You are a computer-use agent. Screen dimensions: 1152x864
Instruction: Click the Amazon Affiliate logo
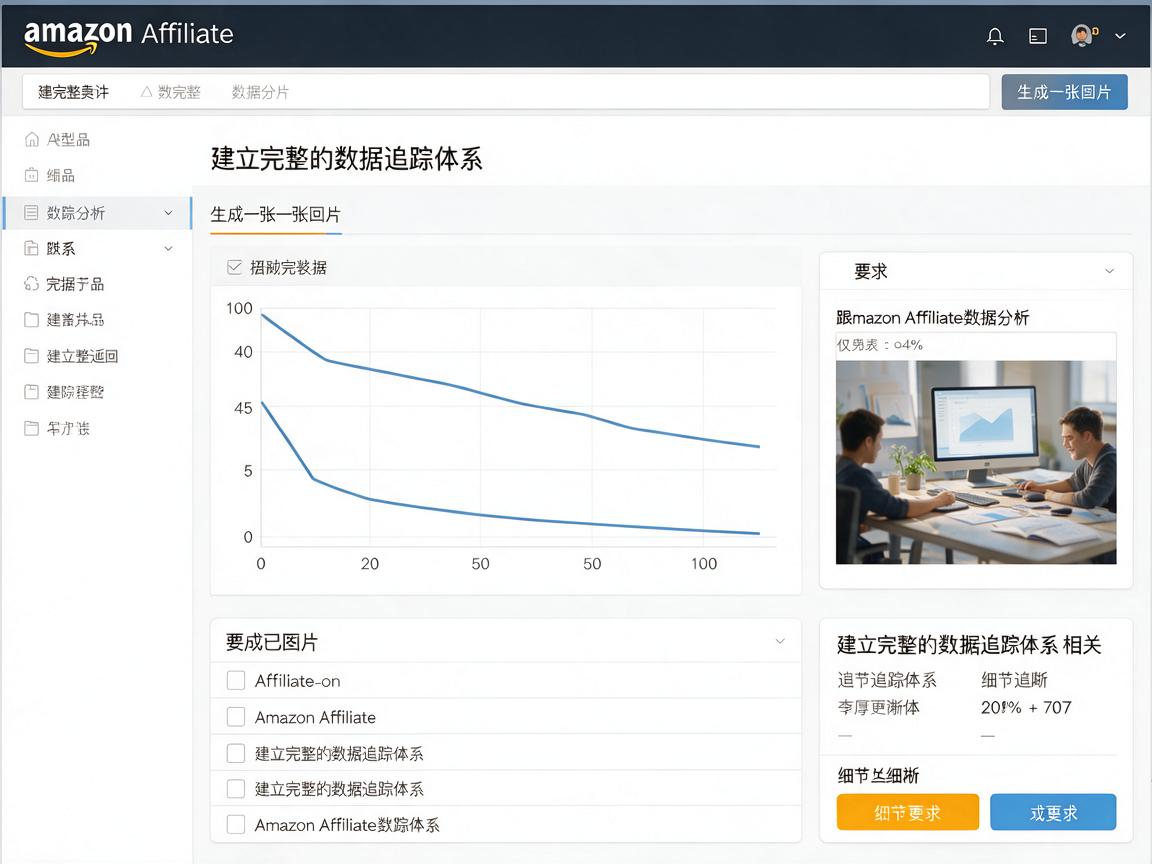coord(129,36)
